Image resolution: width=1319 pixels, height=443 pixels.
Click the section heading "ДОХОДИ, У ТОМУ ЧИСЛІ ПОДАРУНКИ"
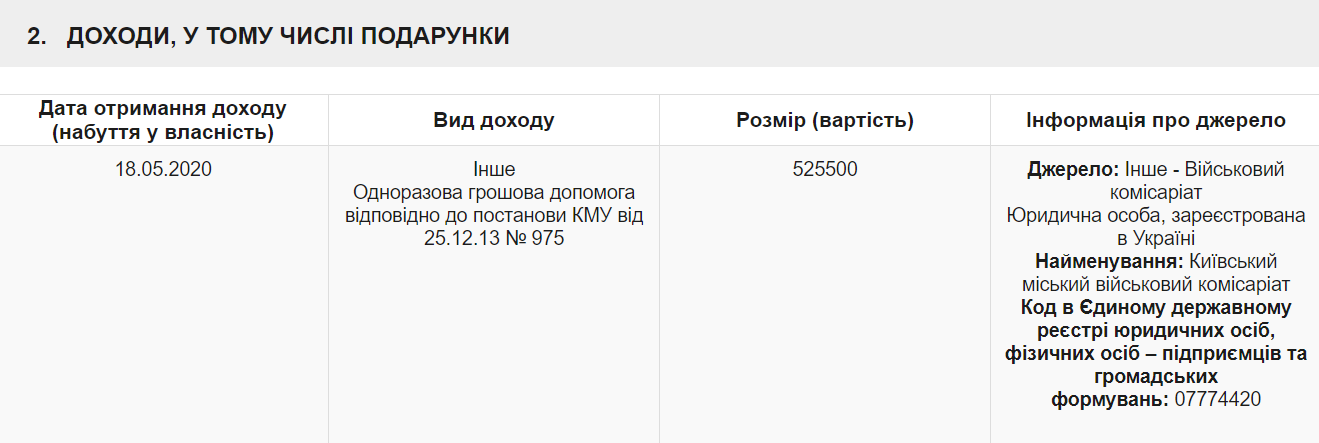[288, 36]
